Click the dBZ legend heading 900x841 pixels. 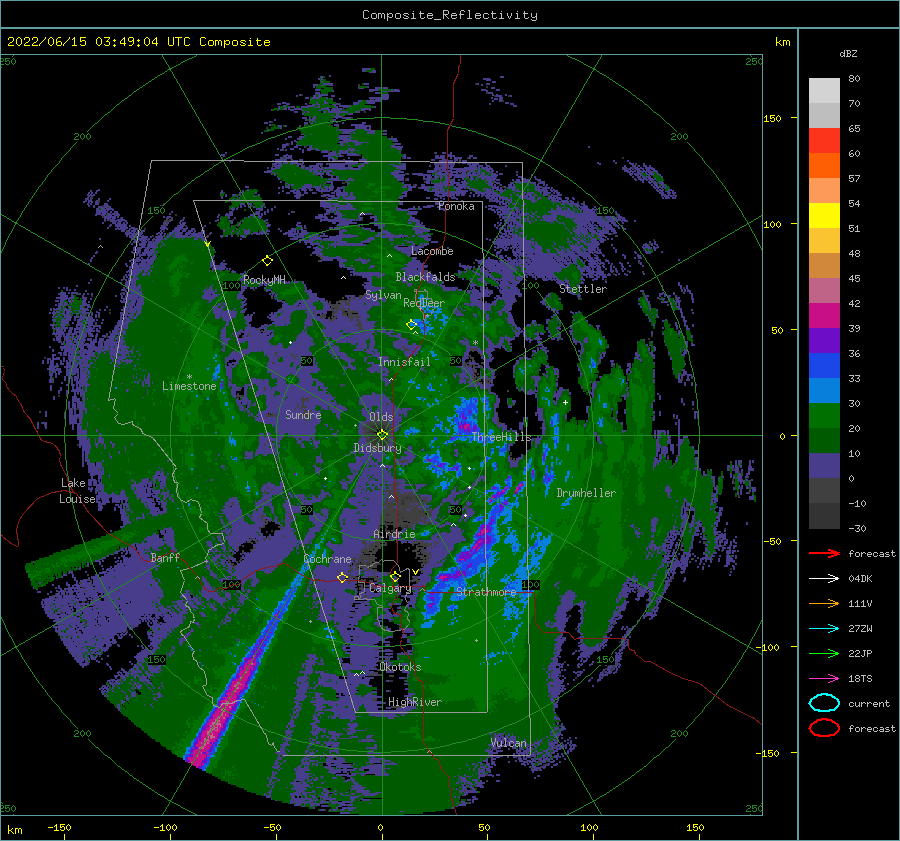[848, 53]
